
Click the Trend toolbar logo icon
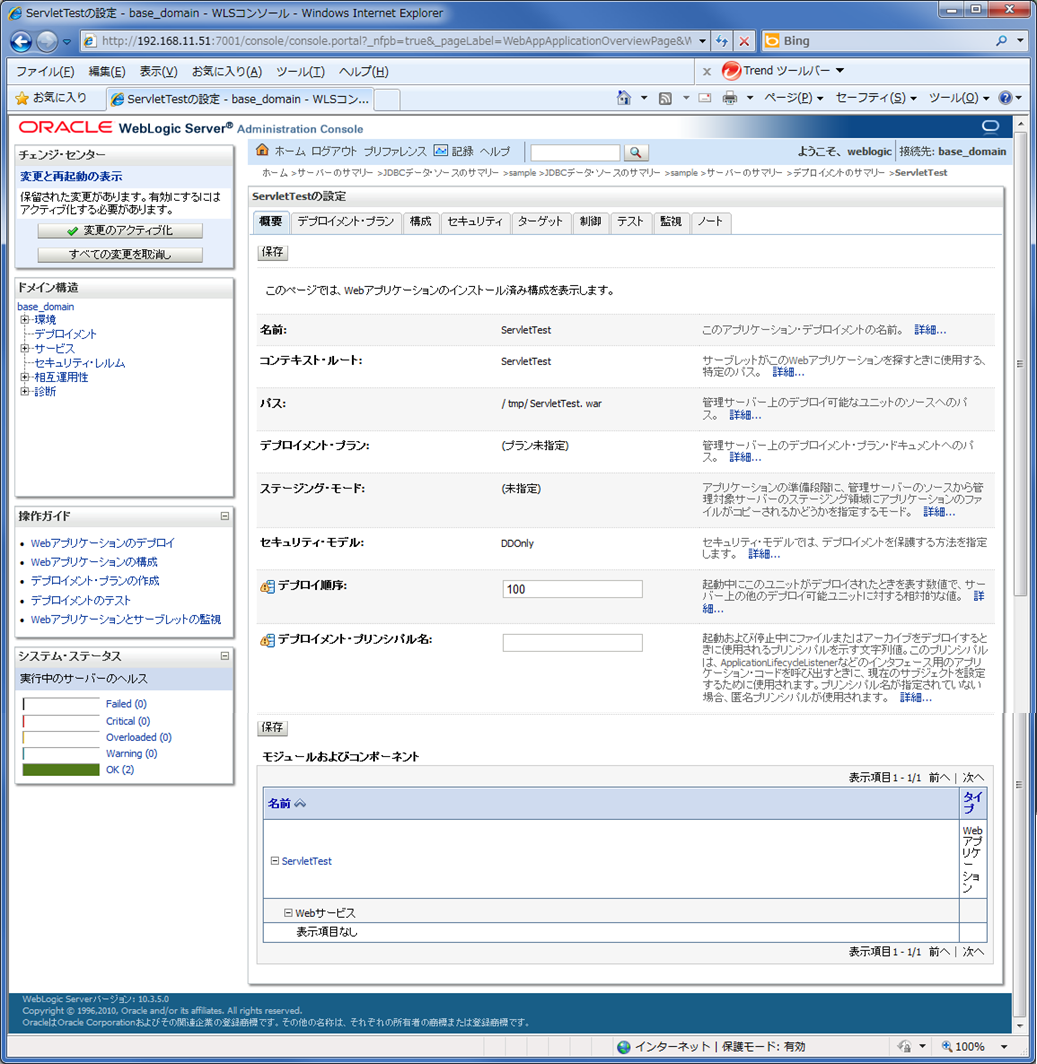click(x=731, y=71)
